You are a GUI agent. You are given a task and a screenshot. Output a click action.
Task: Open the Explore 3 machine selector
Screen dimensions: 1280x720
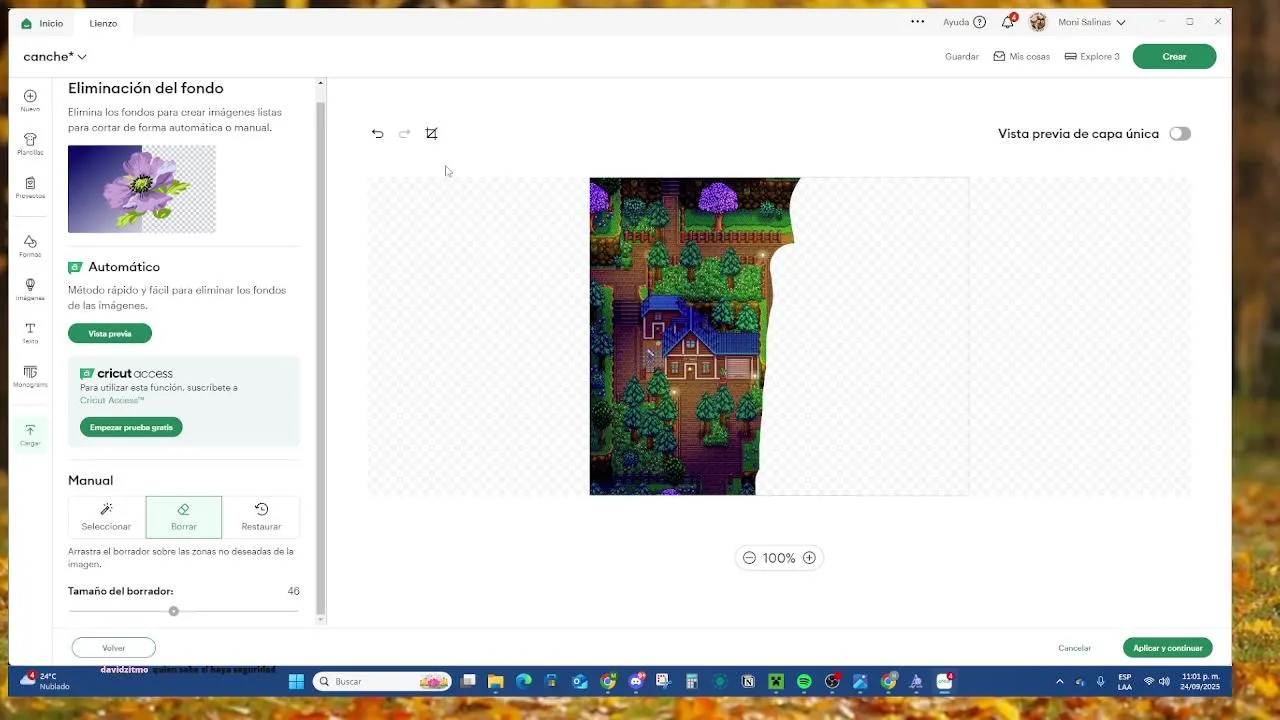(x=1092, y=57)
